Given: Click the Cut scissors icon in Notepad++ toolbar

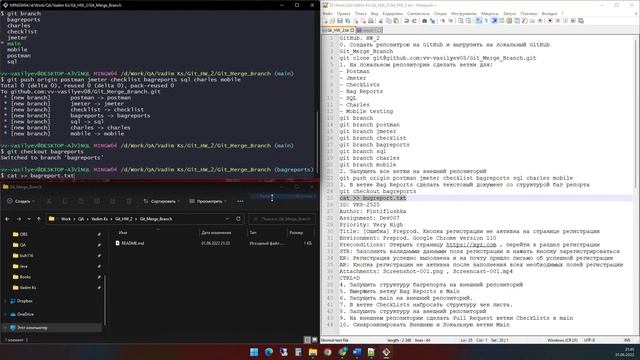Looking at the screenshot, I should tap(380, 21).
